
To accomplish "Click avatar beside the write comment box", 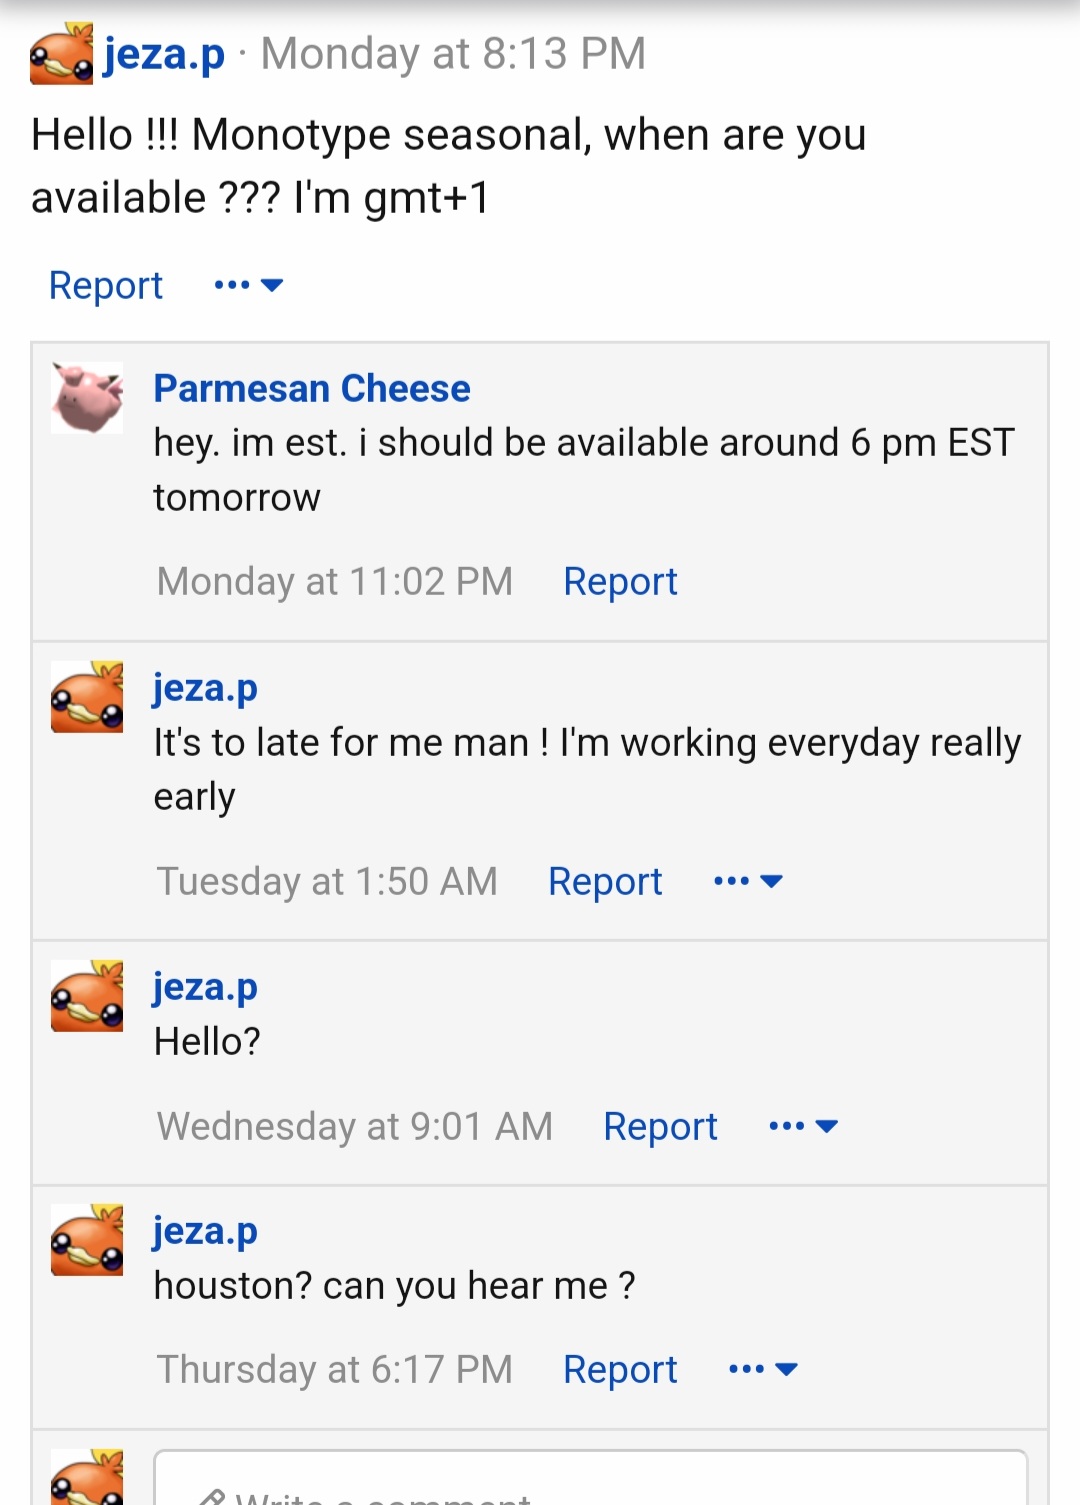I will coord(88,1477).
